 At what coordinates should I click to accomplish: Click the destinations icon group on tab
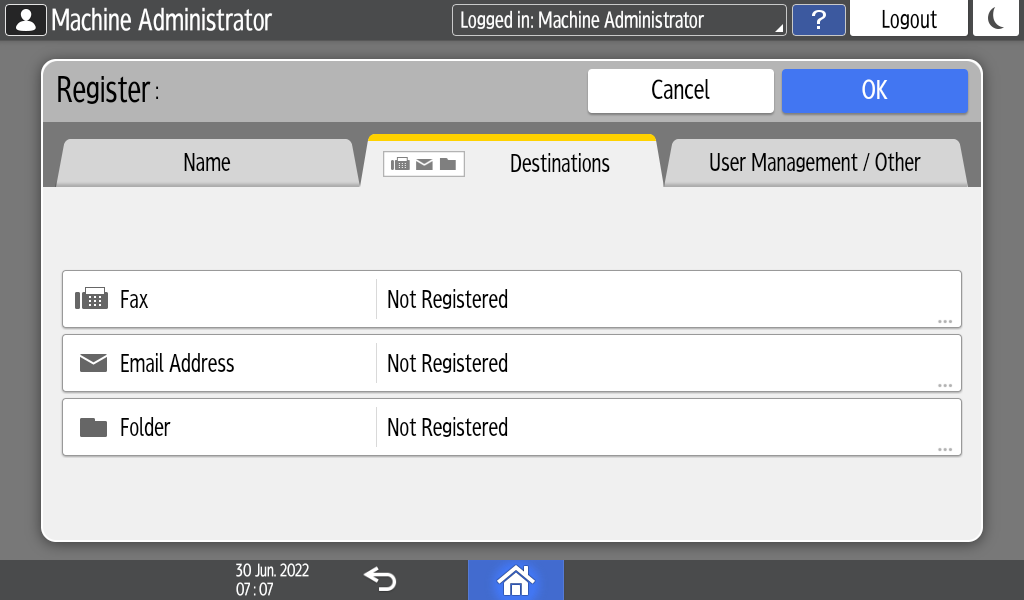click(x=424, y=164)
